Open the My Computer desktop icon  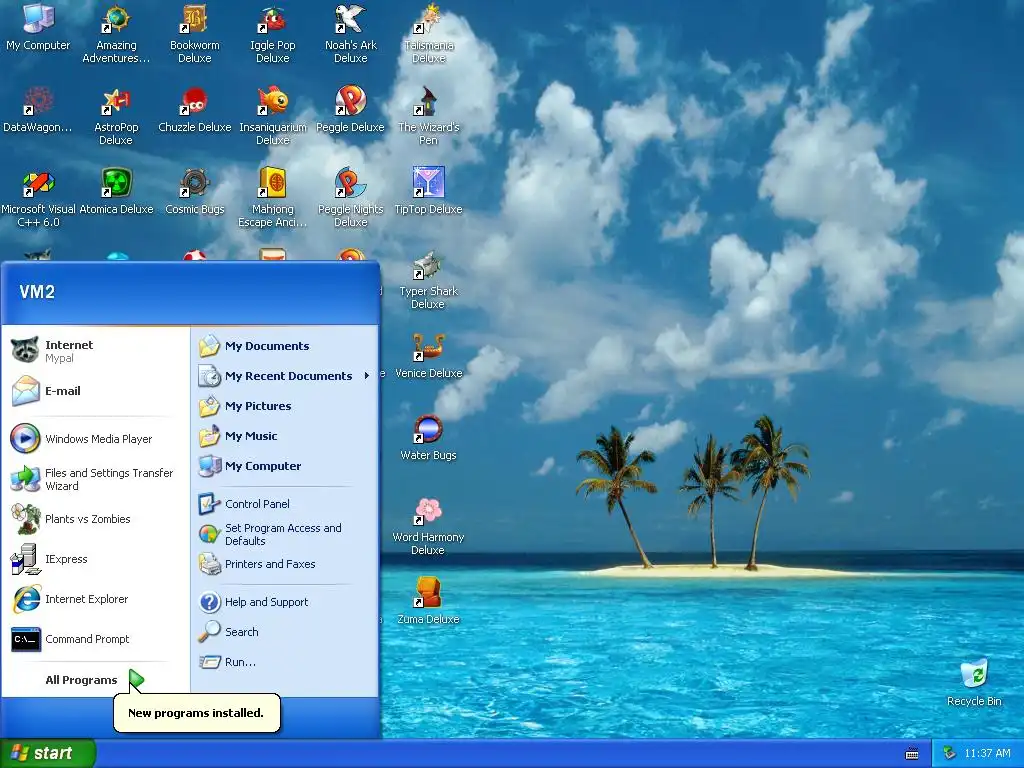coord(38,27)
